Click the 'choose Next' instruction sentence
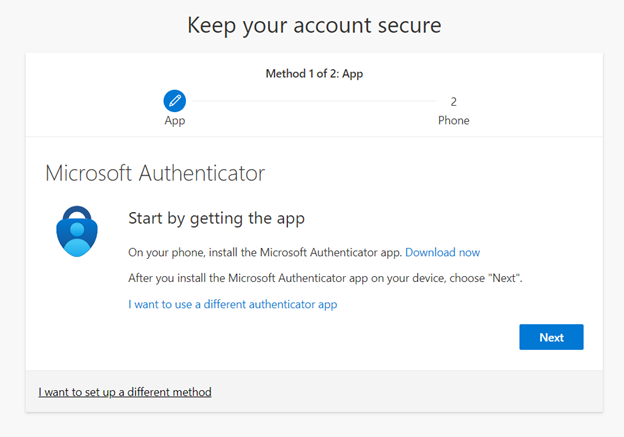This screenshot has height=437, width=624. pos(325,278)
